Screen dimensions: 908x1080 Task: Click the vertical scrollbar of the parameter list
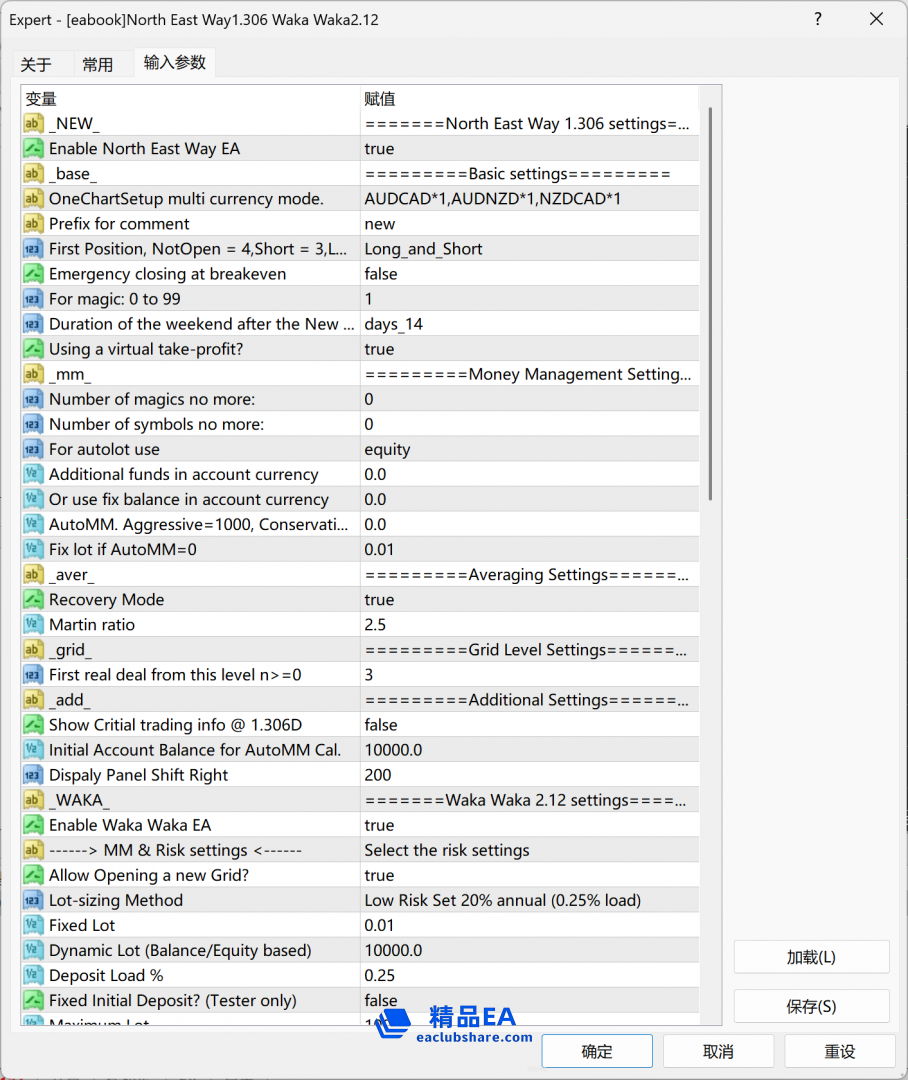[x=710, y=300]
